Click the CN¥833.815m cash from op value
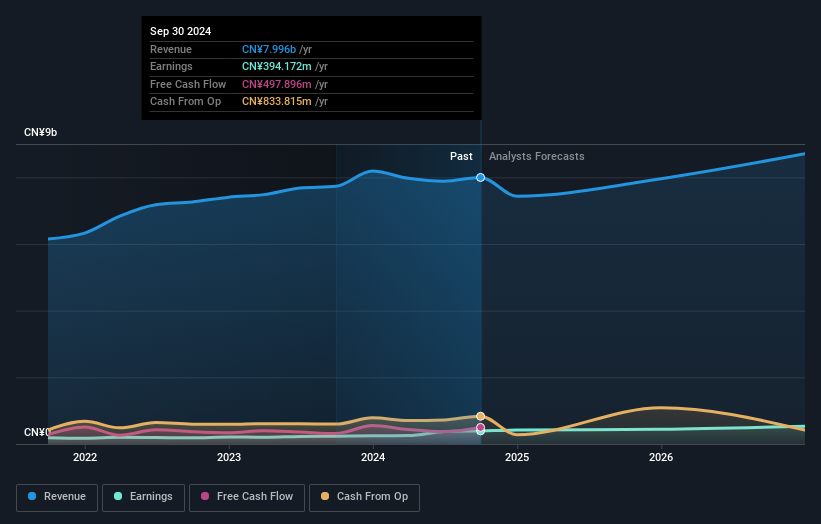Viewport: 821px width, 524px height. (x=276, y=102)
